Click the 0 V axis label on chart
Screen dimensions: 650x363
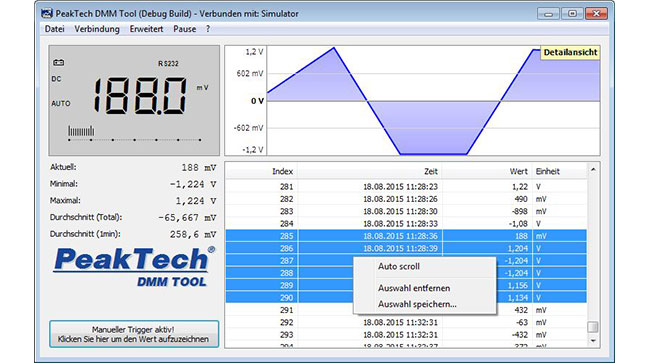pyautogui.click(x=257, y=101)
